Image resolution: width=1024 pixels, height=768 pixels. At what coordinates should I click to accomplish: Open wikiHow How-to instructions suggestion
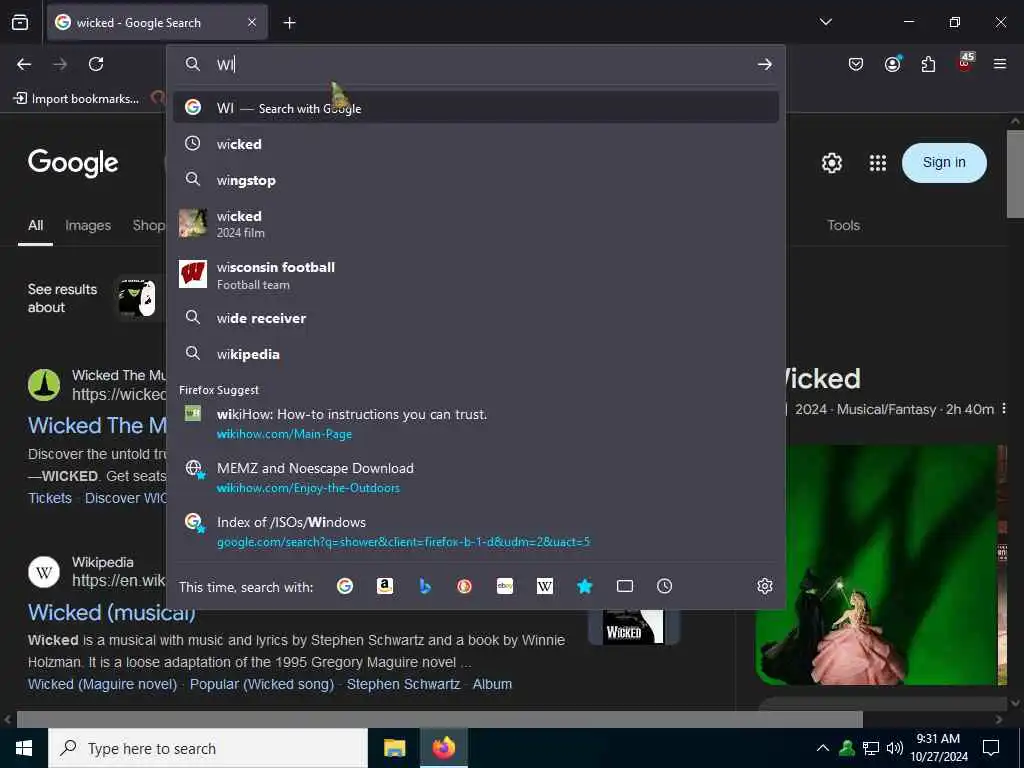[x=476, y=423]
